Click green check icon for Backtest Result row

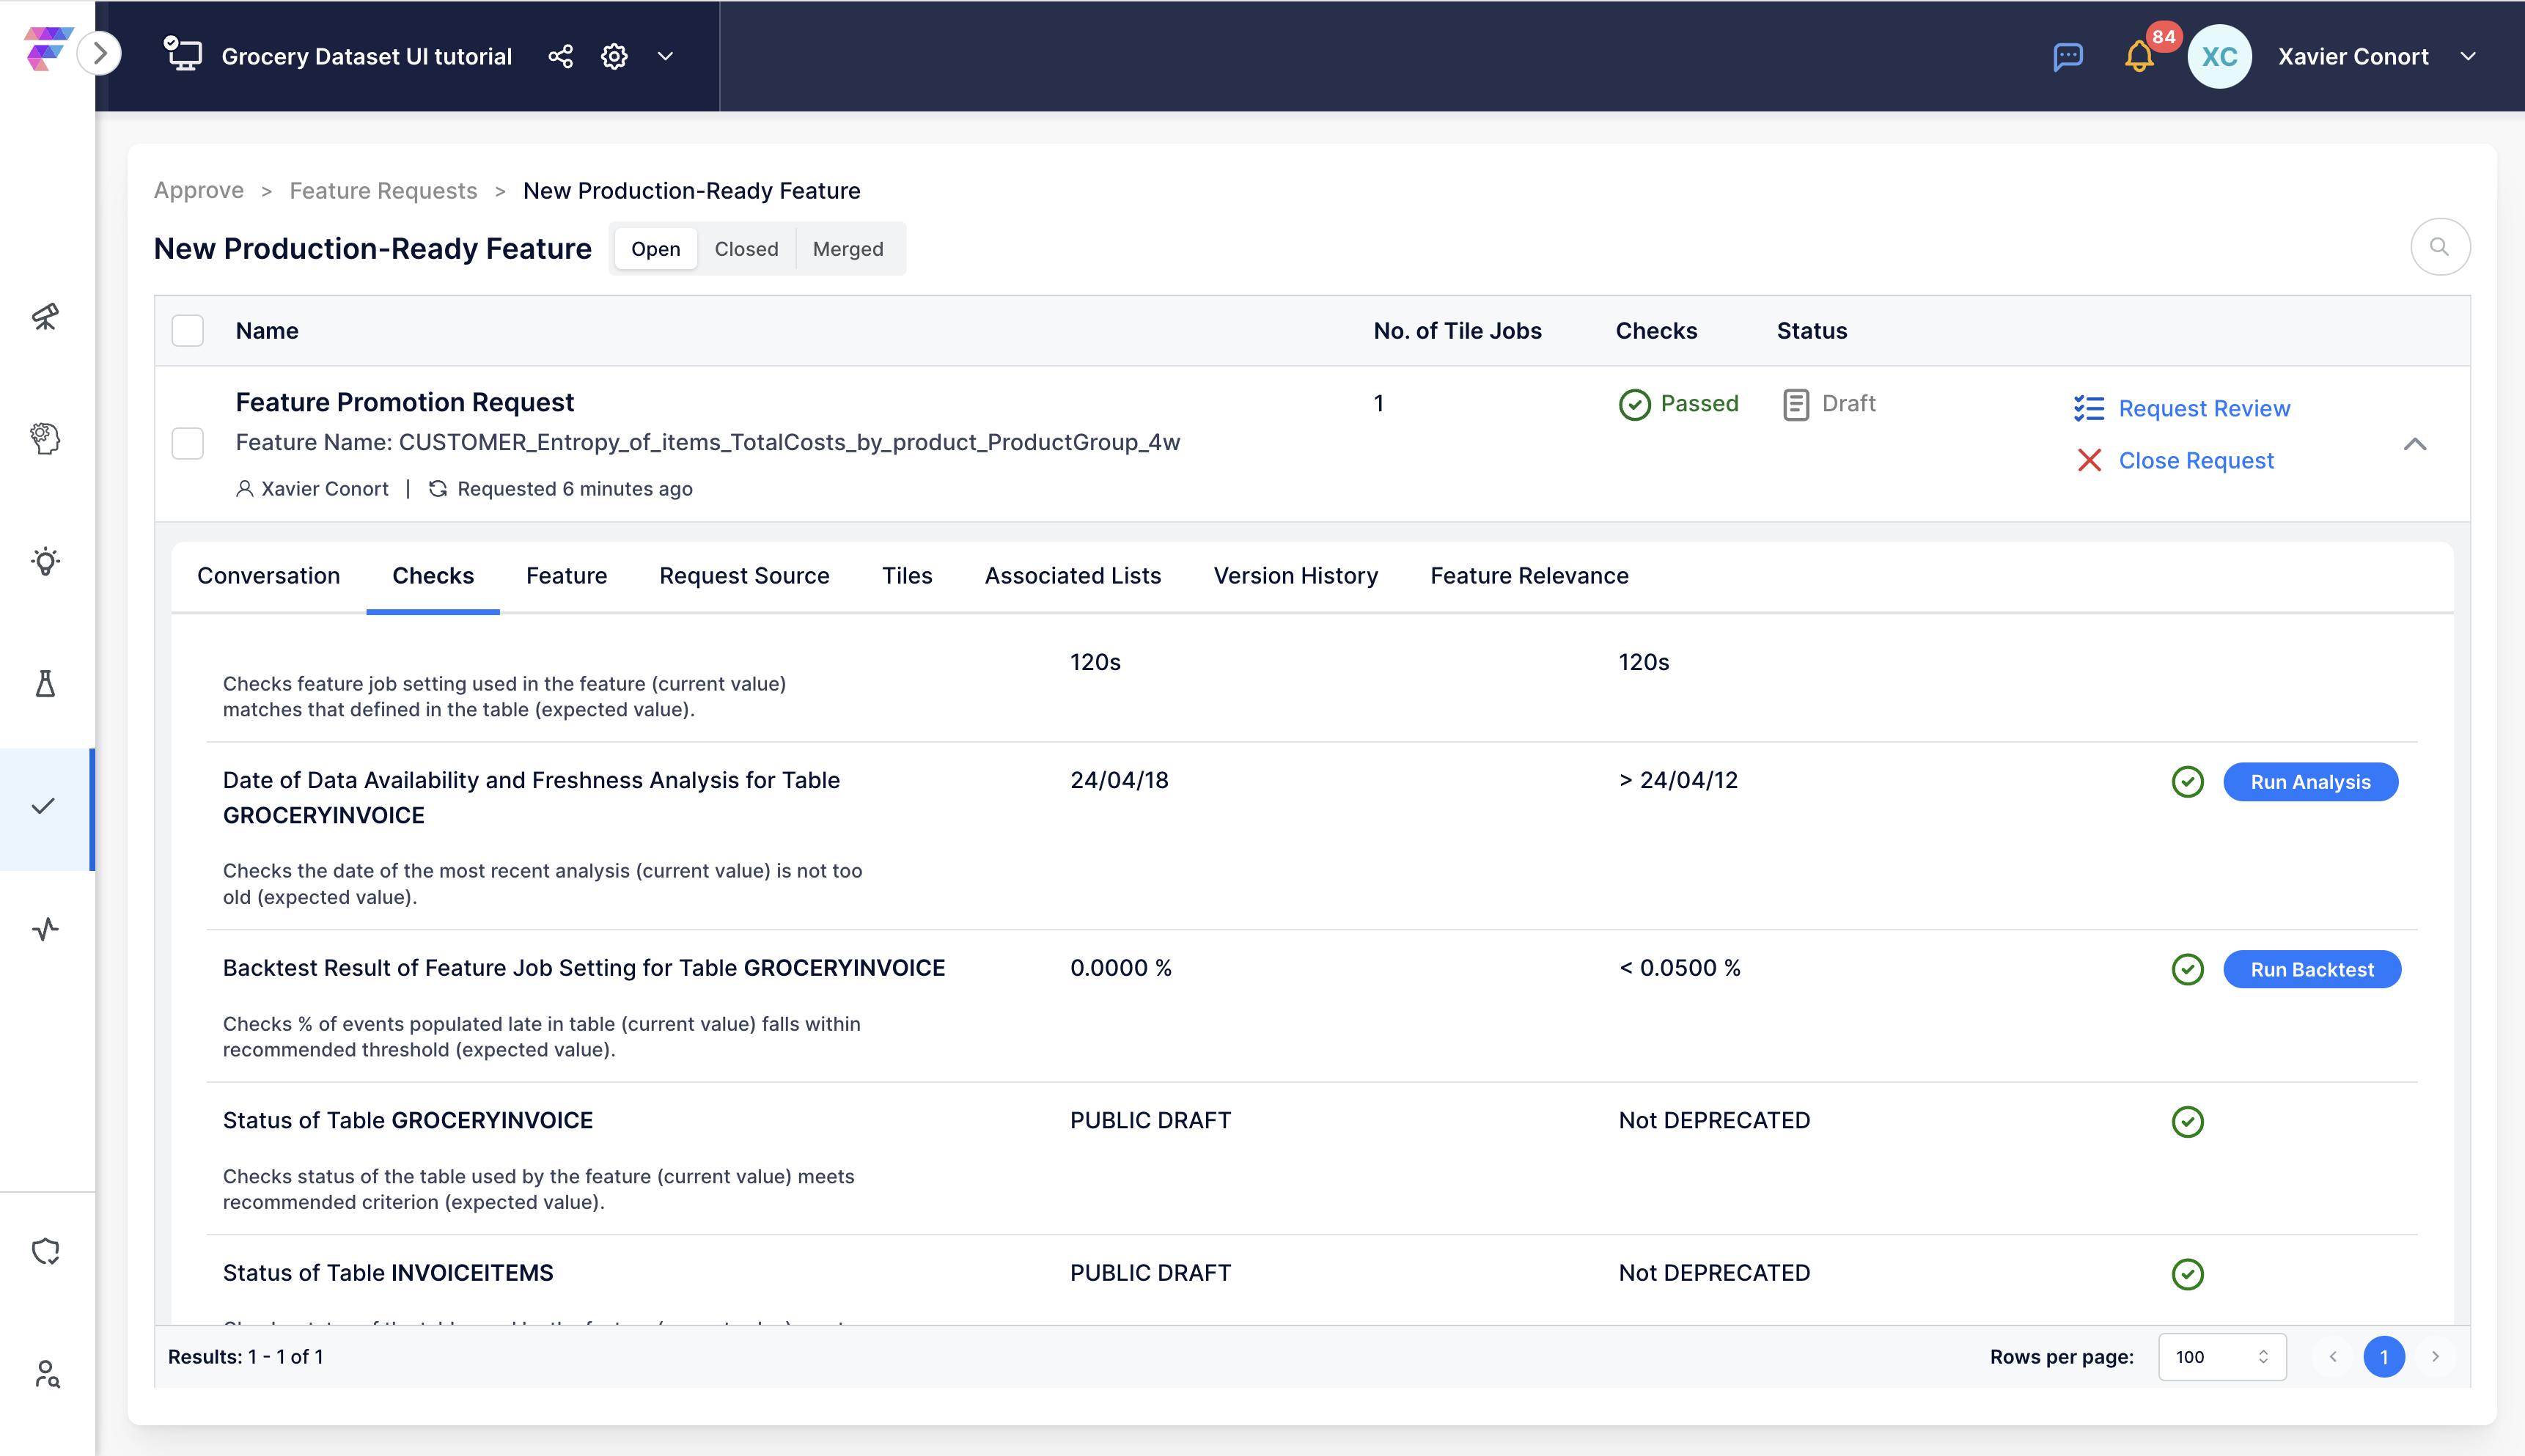tap(2187, 969)
